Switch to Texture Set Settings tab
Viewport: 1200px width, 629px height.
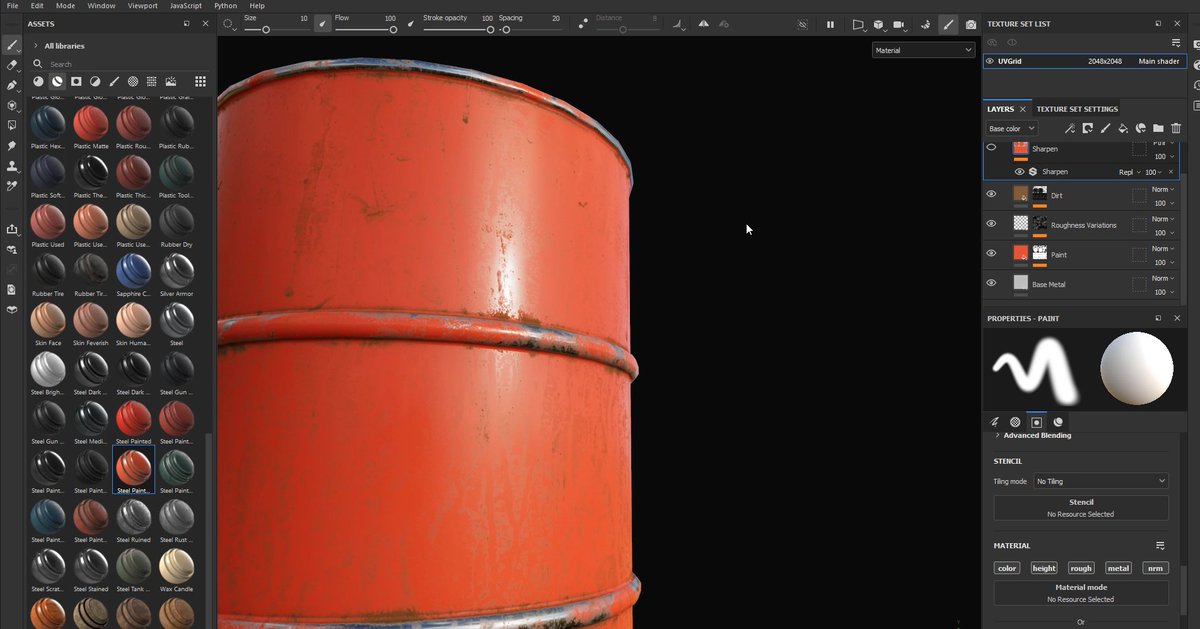(x=1077, y=109)
